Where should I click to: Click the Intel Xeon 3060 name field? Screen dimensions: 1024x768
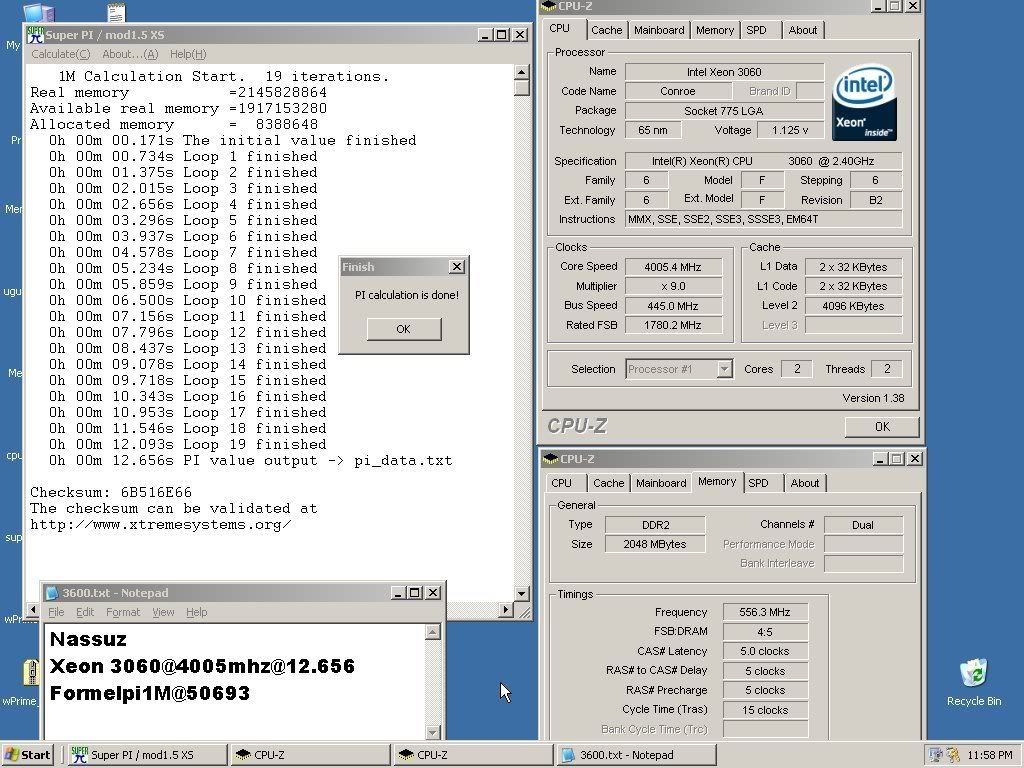point(724,72)
